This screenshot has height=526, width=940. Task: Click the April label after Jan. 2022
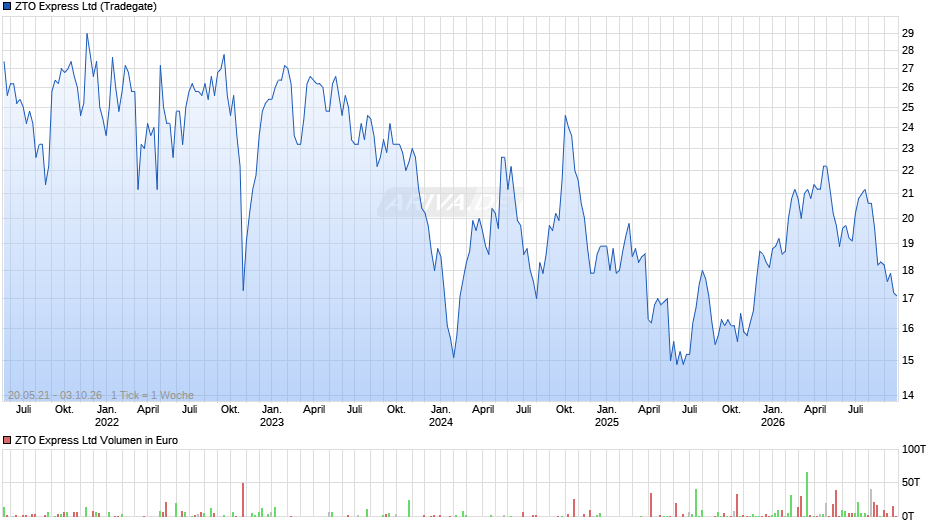pos(148,409)
